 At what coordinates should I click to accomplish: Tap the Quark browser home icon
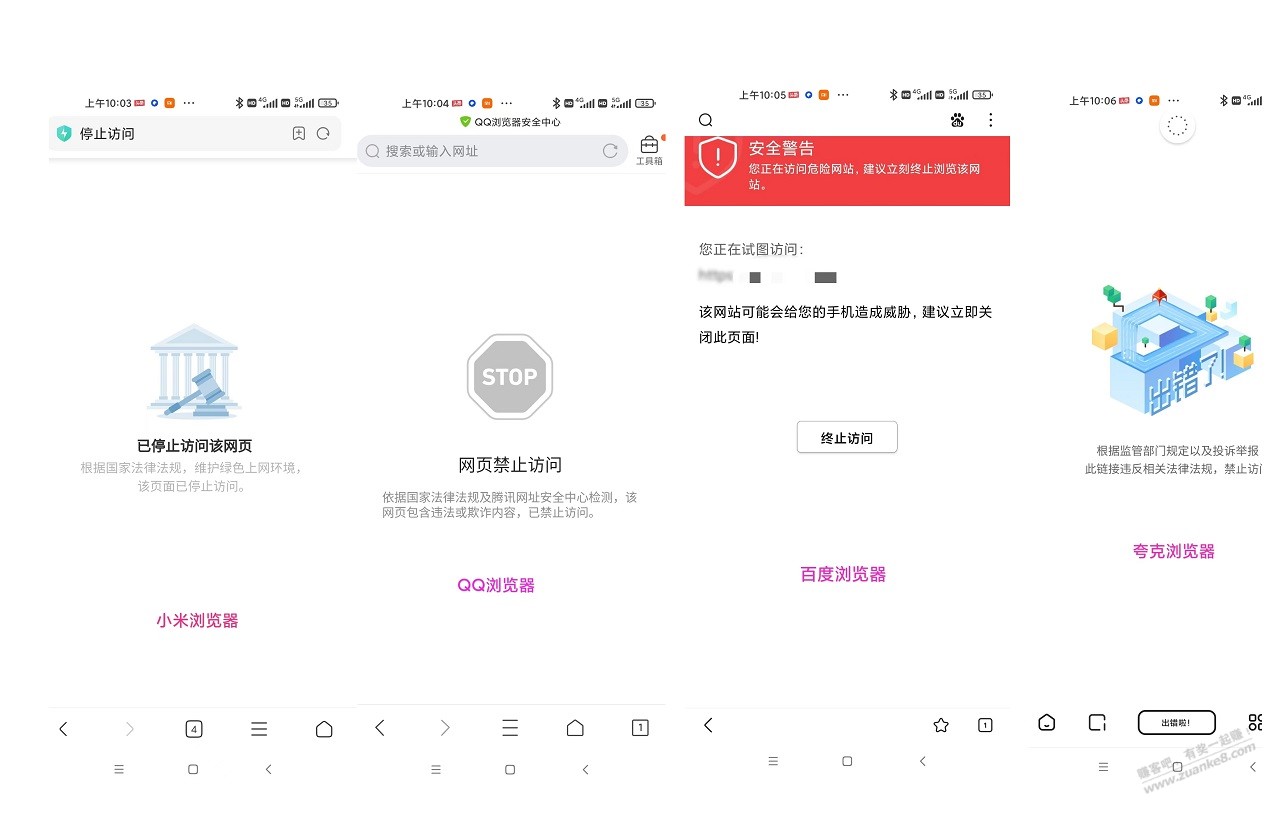1047,722
